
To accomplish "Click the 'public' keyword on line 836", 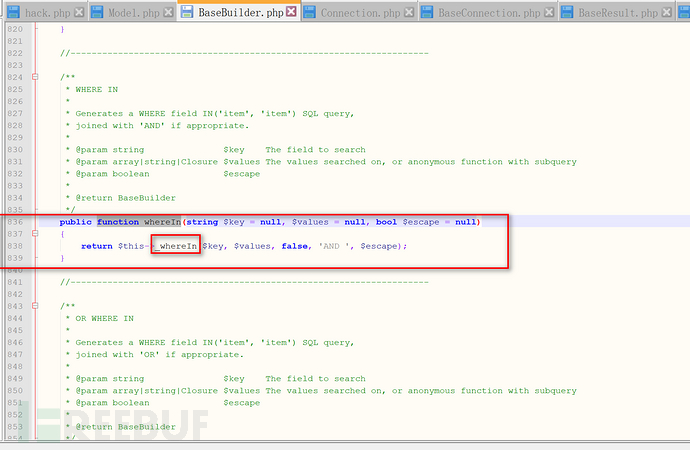I will (x=76, y=222).
